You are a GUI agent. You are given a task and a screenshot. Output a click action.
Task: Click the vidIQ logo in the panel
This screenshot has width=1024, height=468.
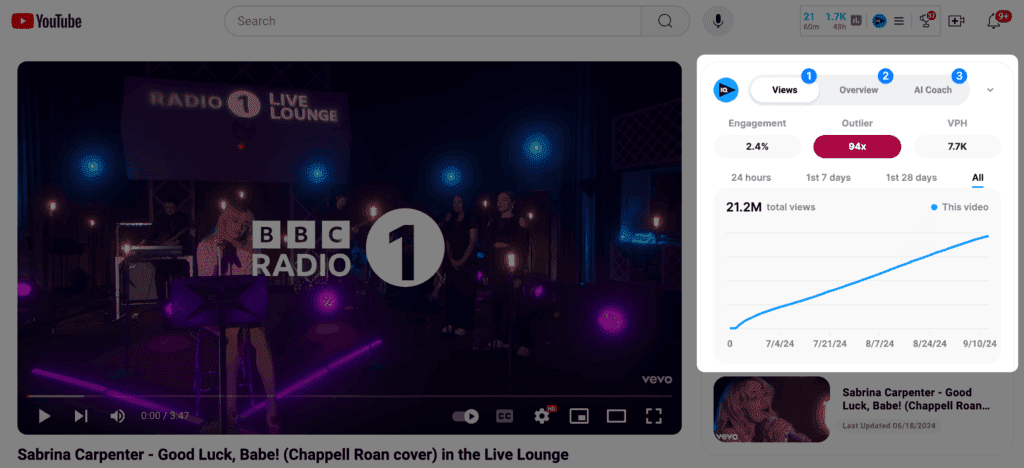pos(726,90)
